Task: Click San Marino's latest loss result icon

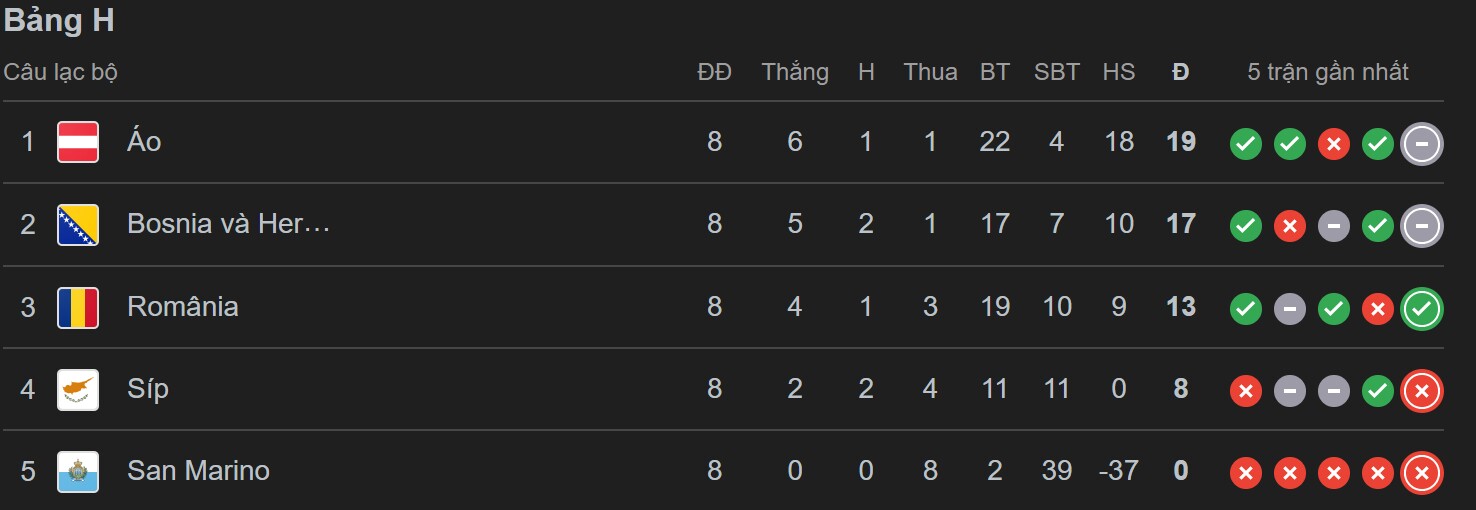Action: click(1421, 472)
